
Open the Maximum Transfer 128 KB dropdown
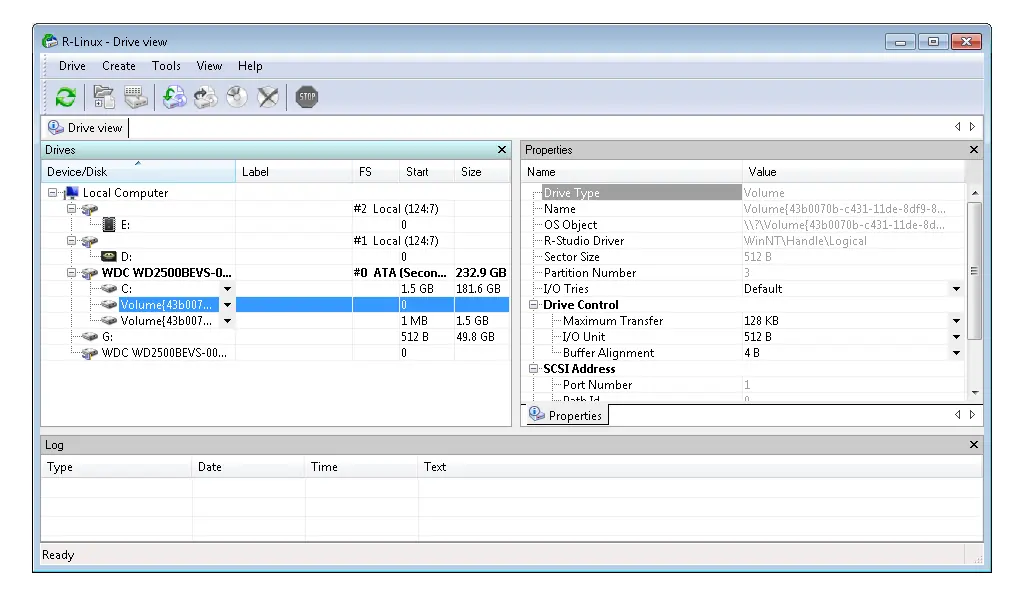point(956,321)
